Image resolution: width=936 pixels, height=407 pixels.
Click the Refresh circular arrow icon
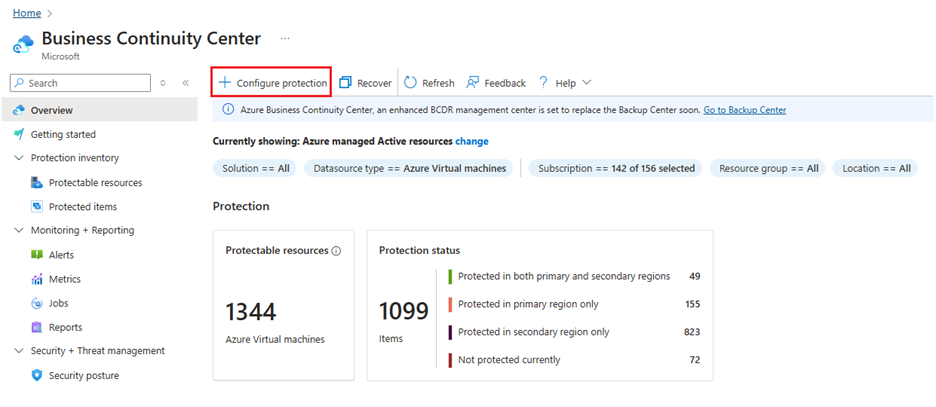(410, 83)
